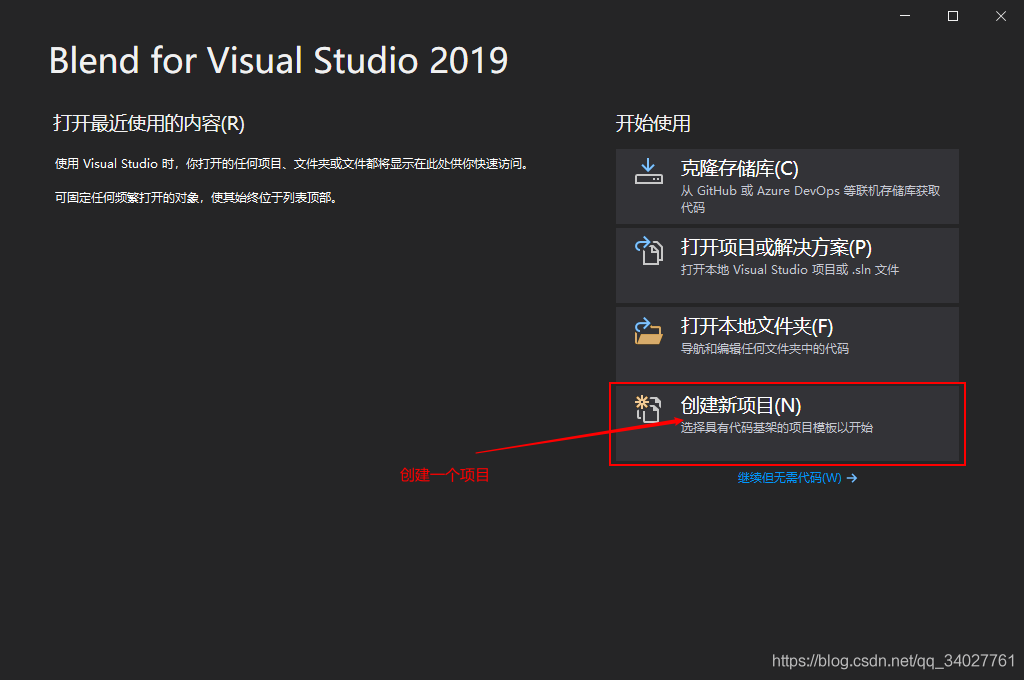Screen dimensions: 1024x680
Task: Minimize the Blend start window
Action: [x=905, y=16]
